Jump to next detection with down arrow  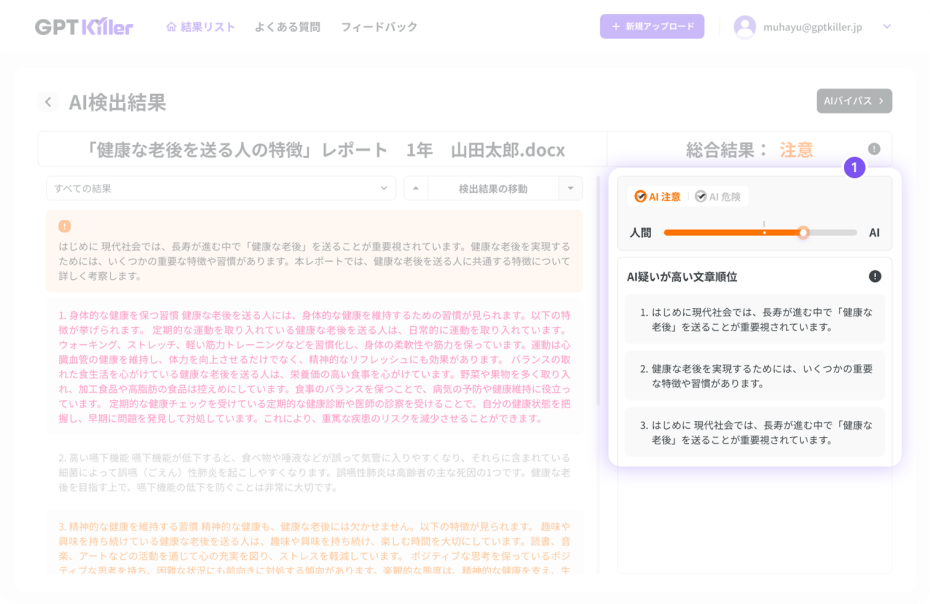point(571,189)
